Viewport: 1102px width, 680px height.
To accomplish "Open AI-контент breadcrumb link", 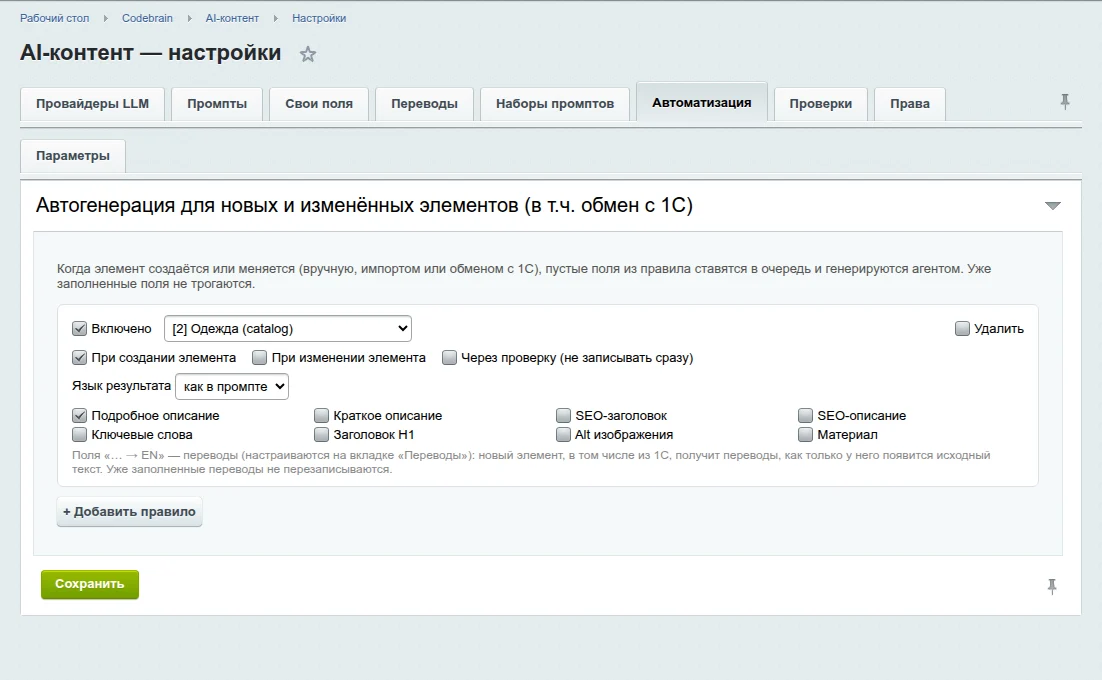I will click(x=232, y=18).
